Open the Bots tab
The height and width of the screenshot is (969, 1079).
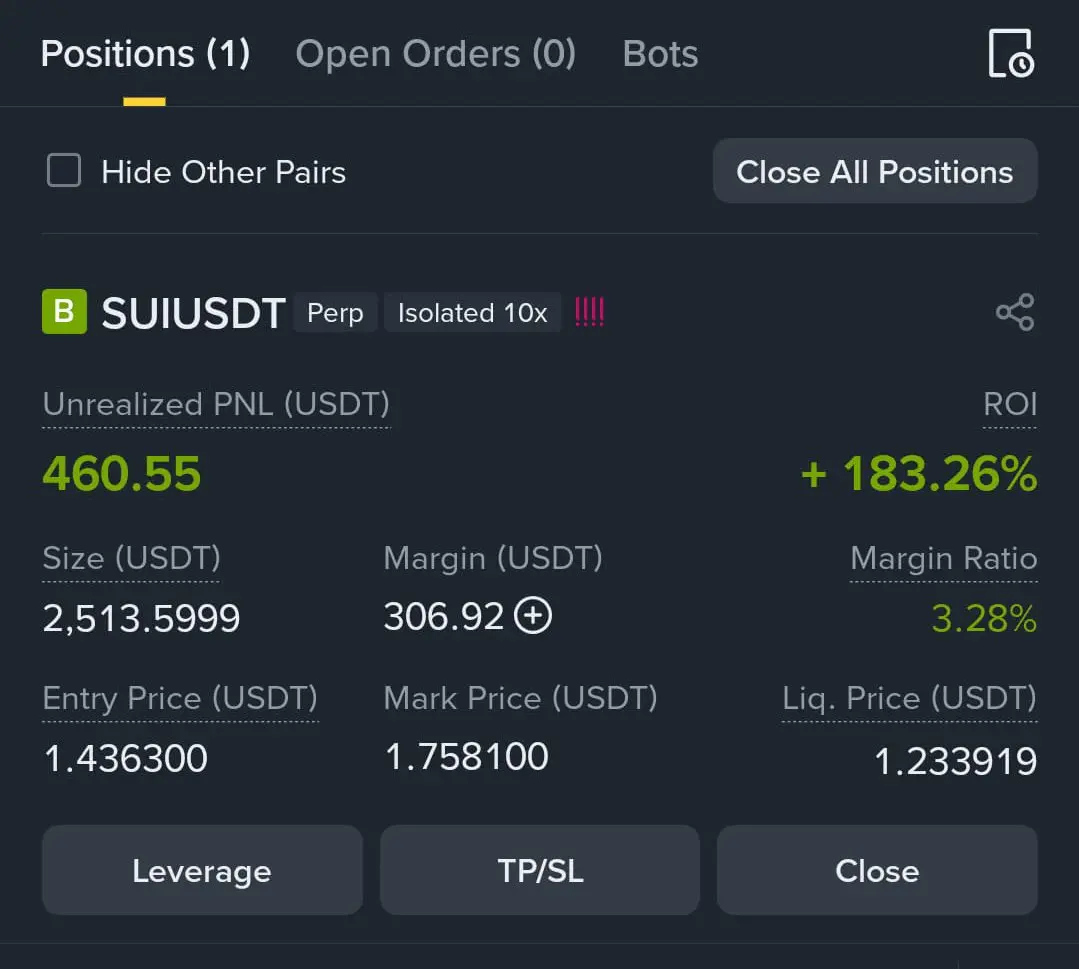pyautogui.click(x=660, y=54)
